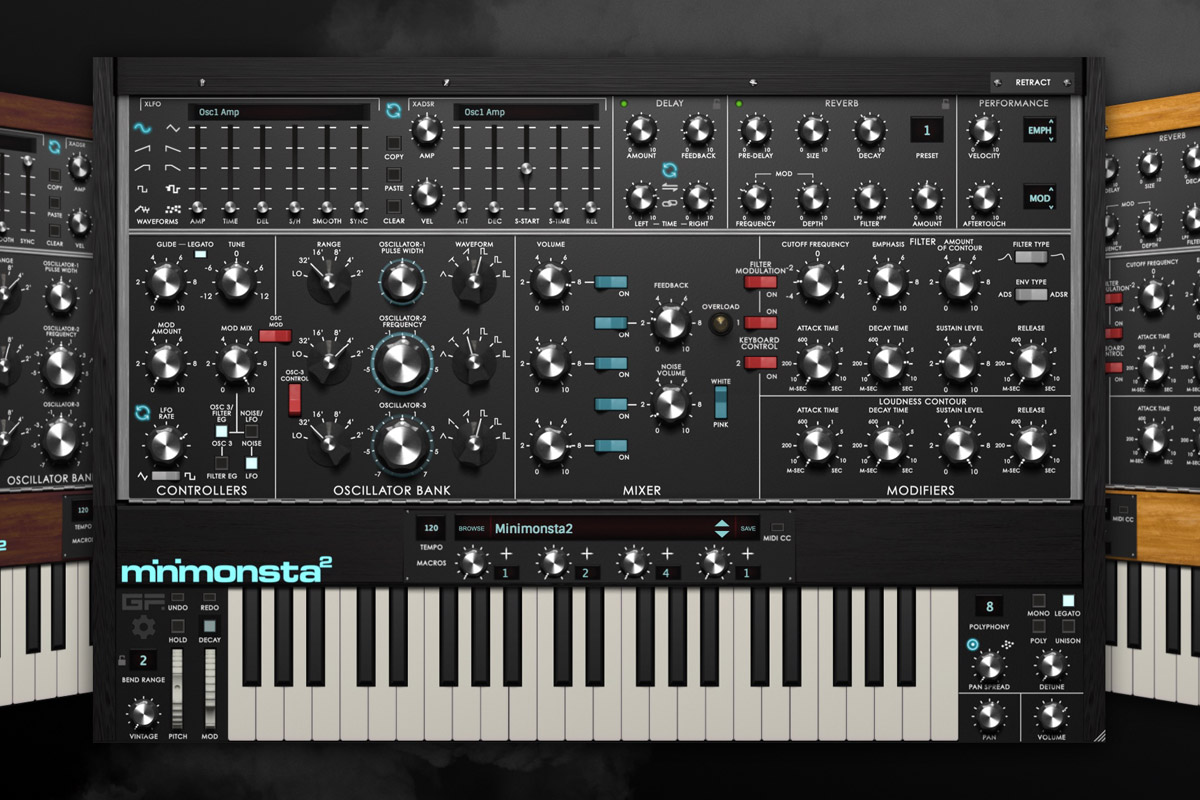This screenshot has width=1200, height=800.
Task: Click the Delay section lock icon
Action: (x=716, y=103)
